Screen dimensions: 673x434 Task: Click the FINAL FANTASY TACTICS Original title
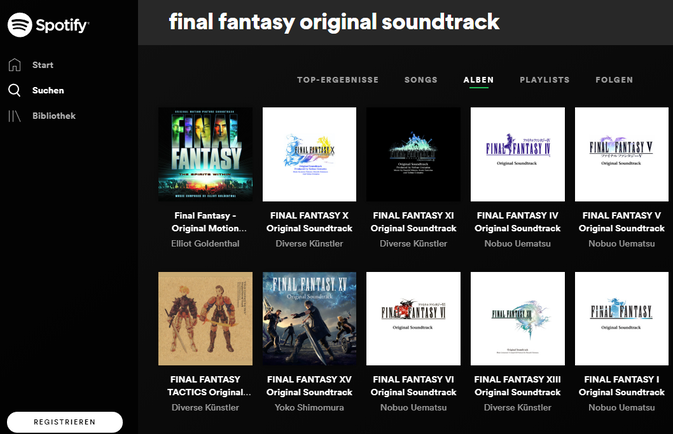(x=209, y=386)
